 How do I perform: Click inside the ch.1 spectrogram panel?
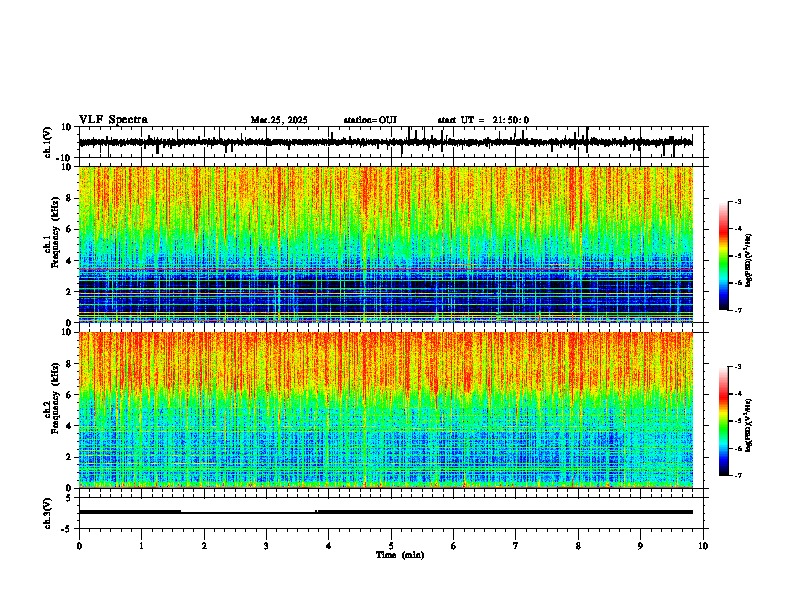pyautogui.click(x=386, y=244)
